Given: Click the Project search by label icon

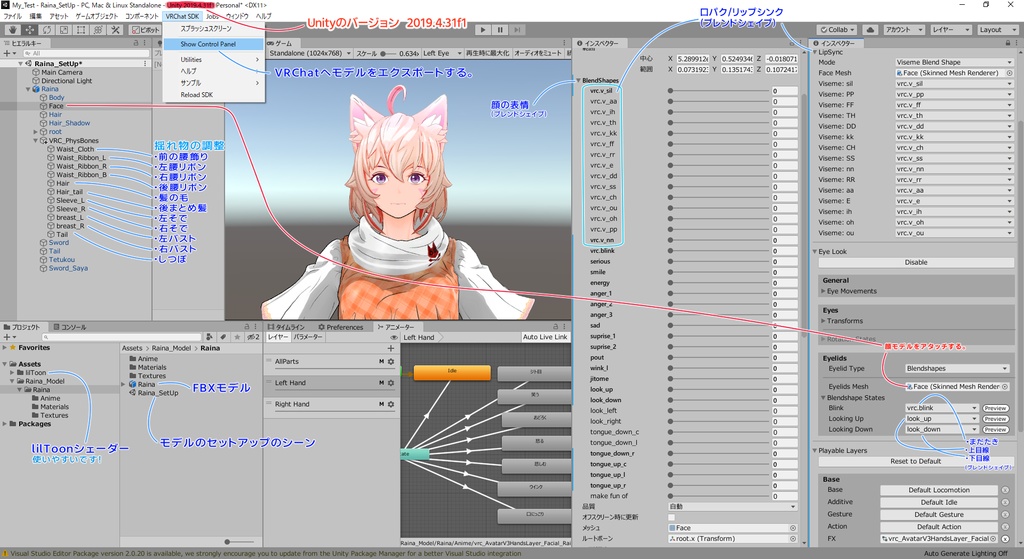Looking at the screenshot, I should point(223,337).
